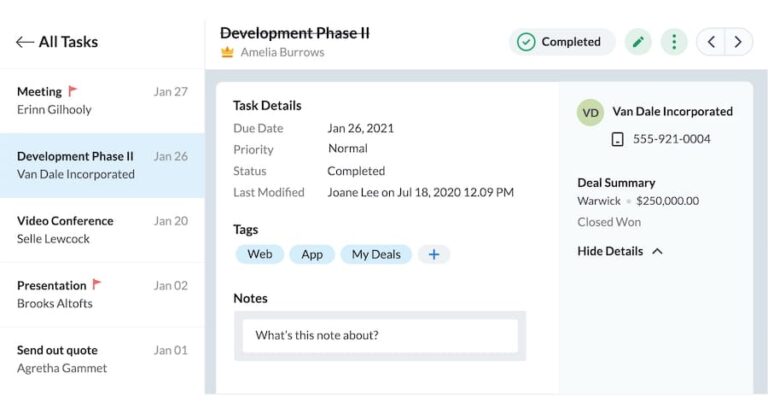Open the Presentation task for Brooks Altofts
Screen dimensions: 768x414
(102, 294)
